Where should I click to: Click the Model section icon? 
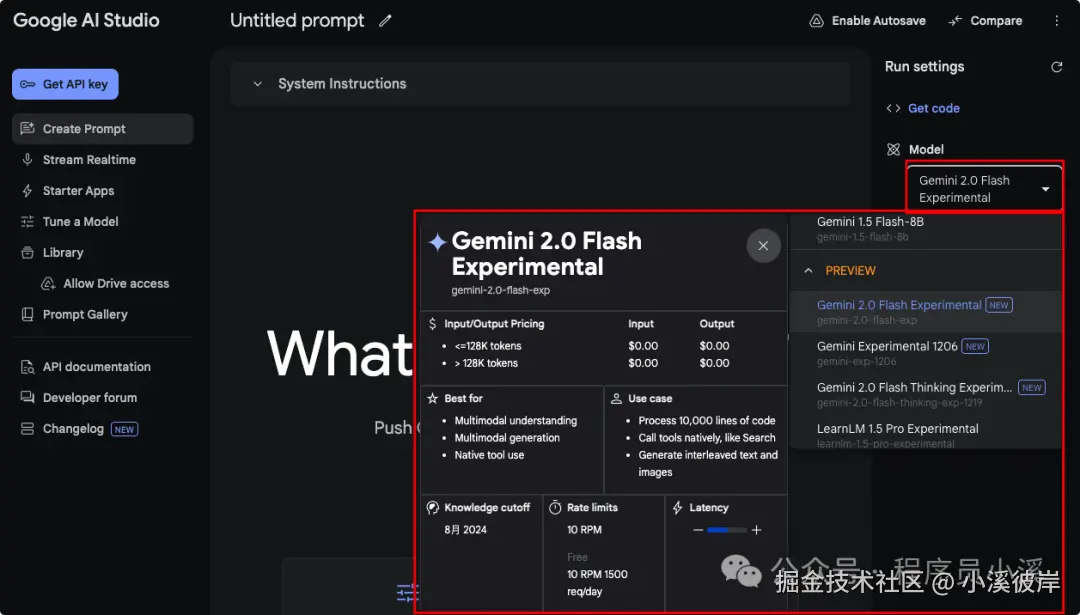(x=893, y=149)
